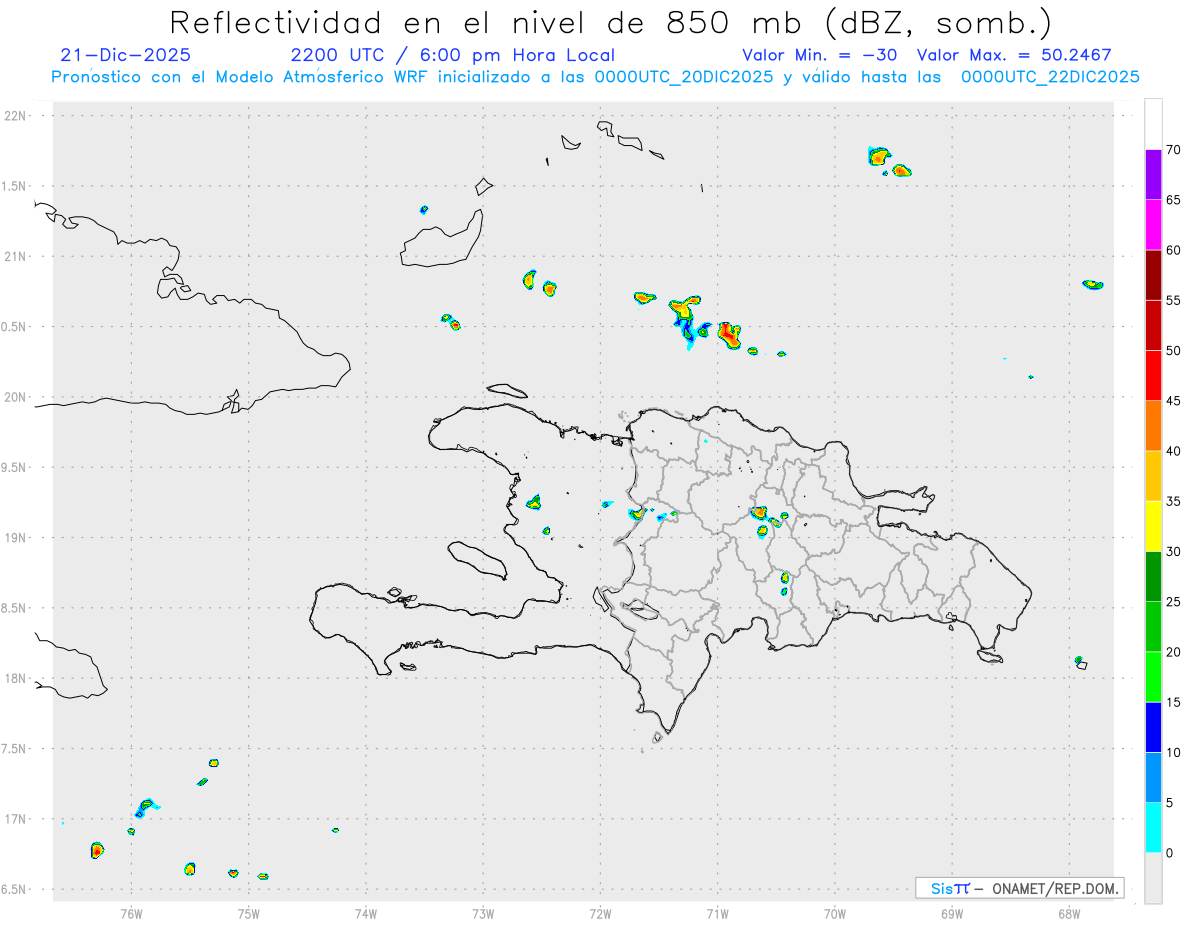Screen dimensions: 1200x927
Task: Click the colorbar scale value '50'
Action: 1174,351
